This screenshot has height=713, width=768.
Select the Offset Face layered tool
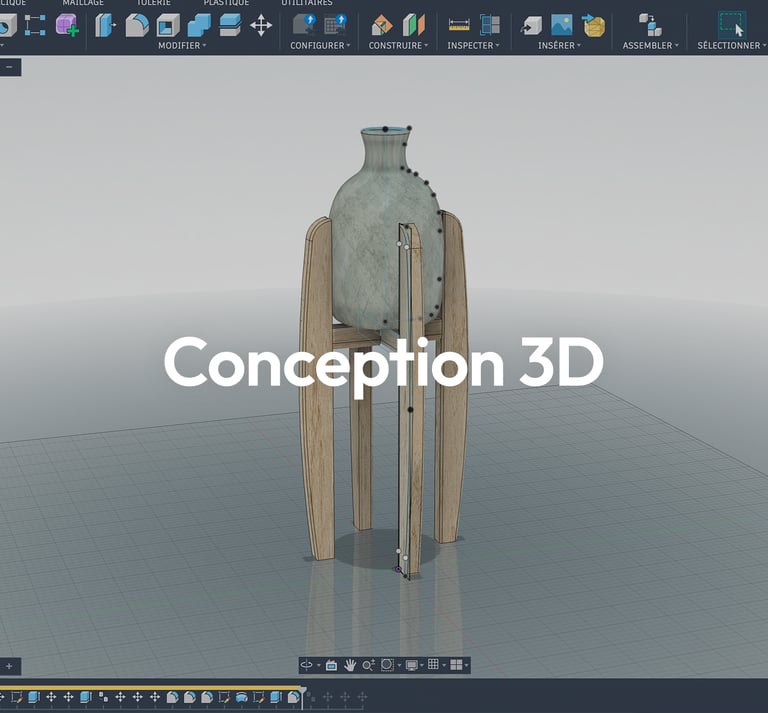tap(230, 25)
